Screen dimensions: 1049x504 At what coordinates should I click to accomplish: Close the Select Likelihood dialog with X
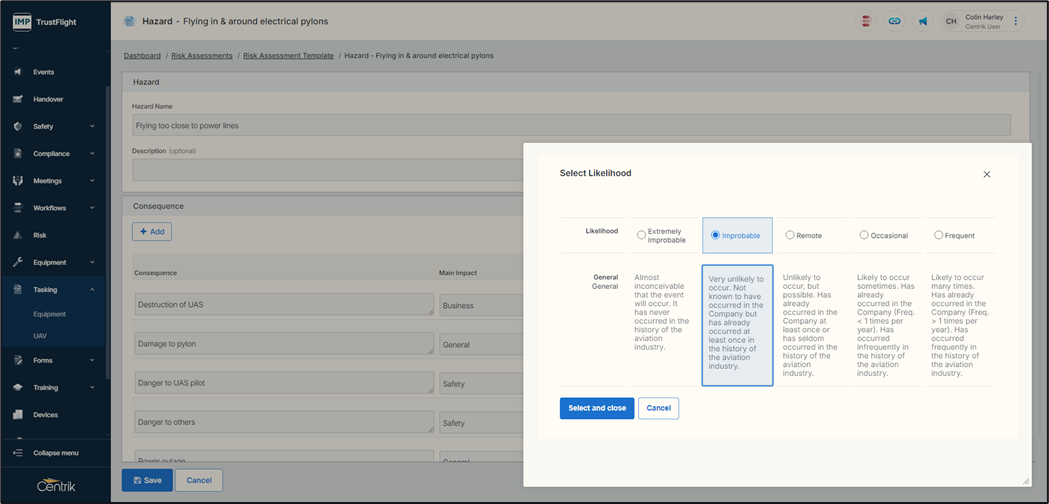point(986,174)
